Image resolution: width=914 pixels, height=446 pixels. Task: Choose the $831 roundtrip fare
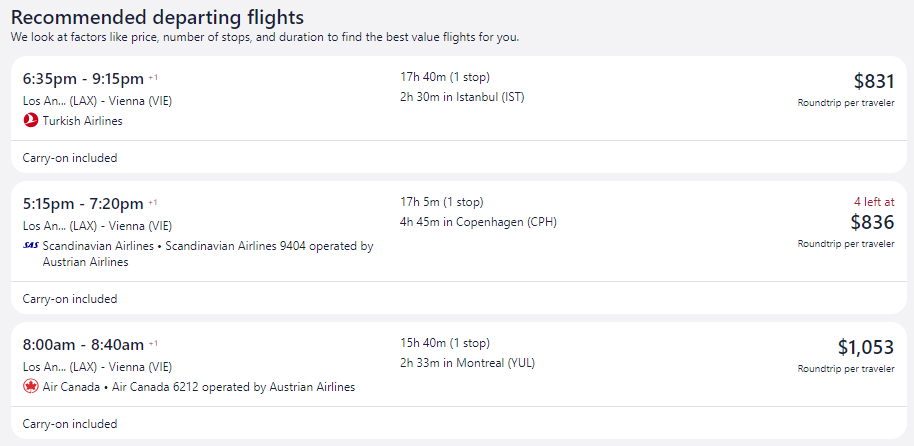pyautogui.click(x=873, y=82)
